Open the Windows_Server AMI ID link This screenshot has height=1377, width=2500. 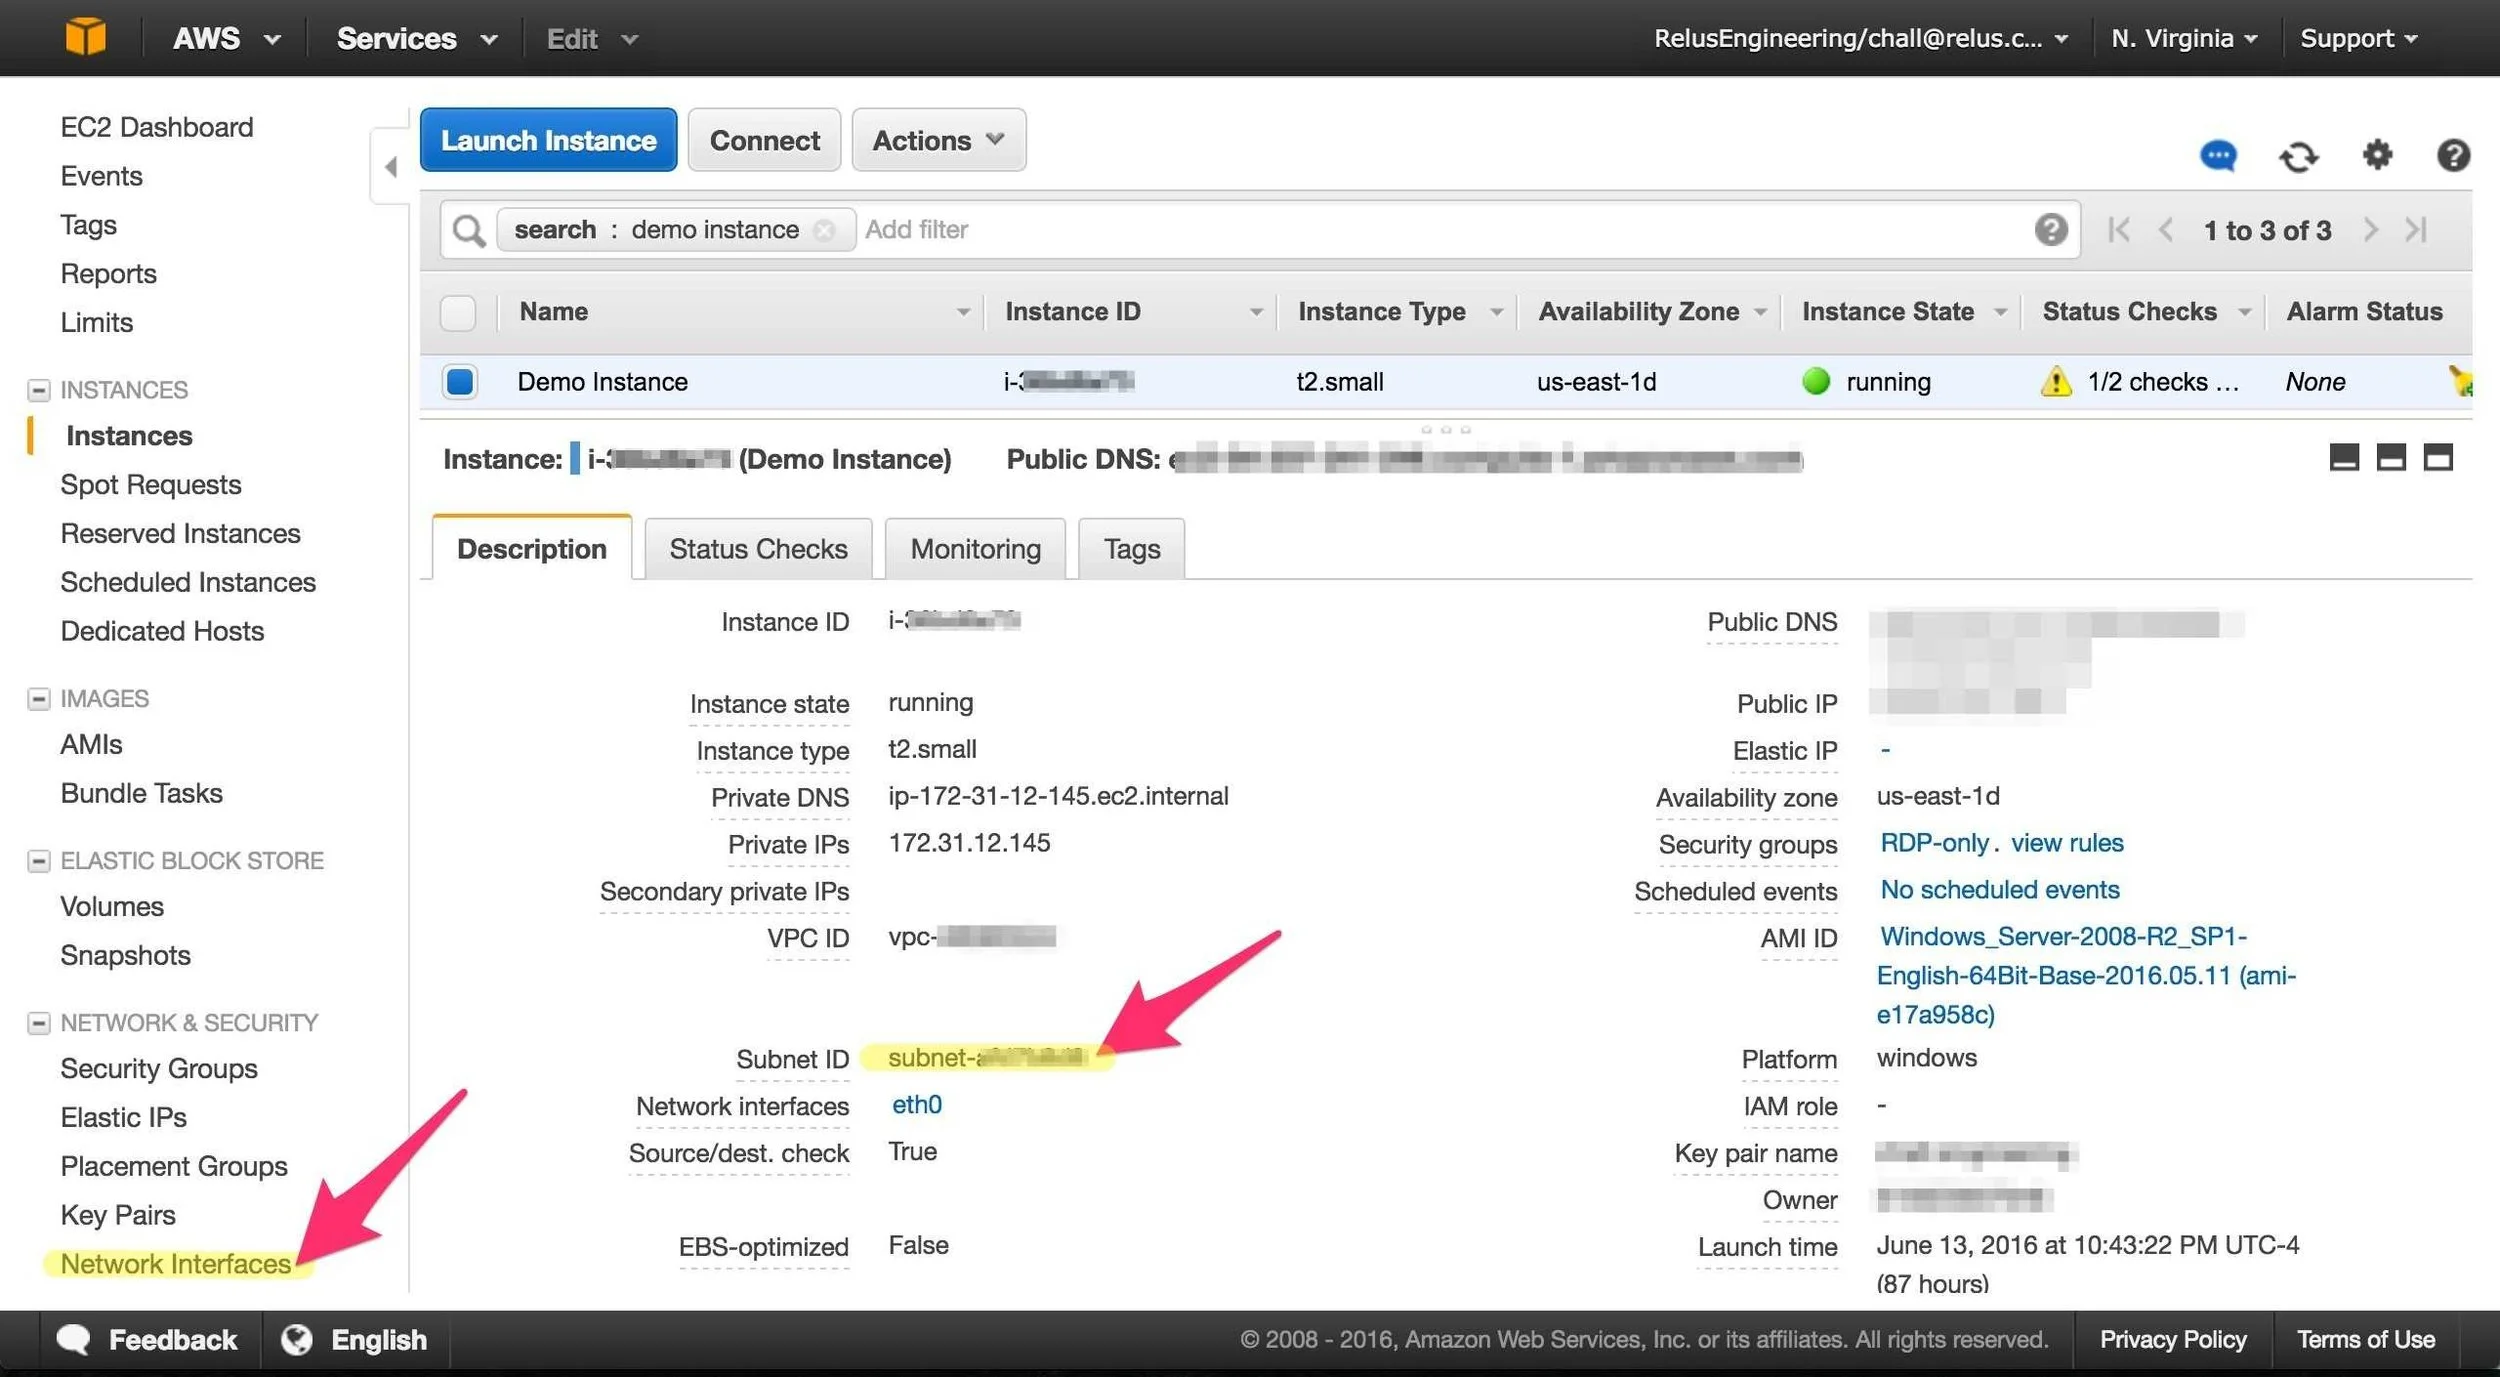[x=2086, y=975]
